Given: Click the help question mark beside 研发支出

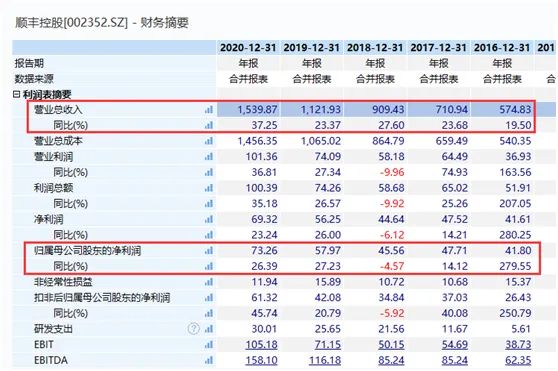Looking at the screenshot, I should (194, 329).
